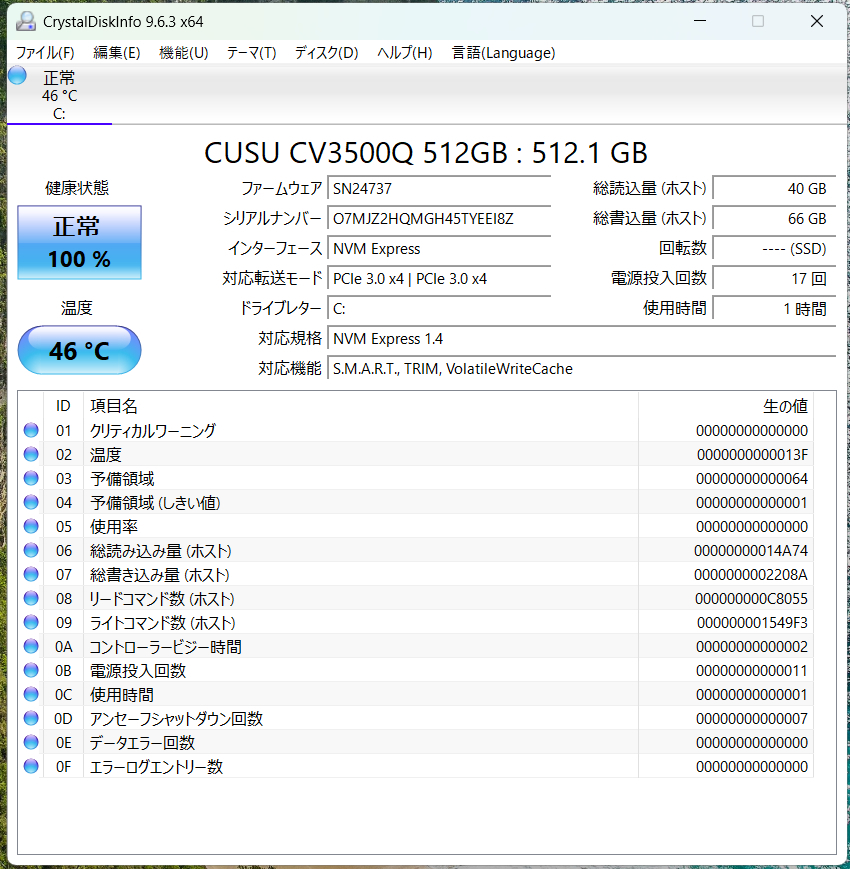Select the シリアルナンバー text field
Screen dimensions: 850x869
click(x=440, y=219)
